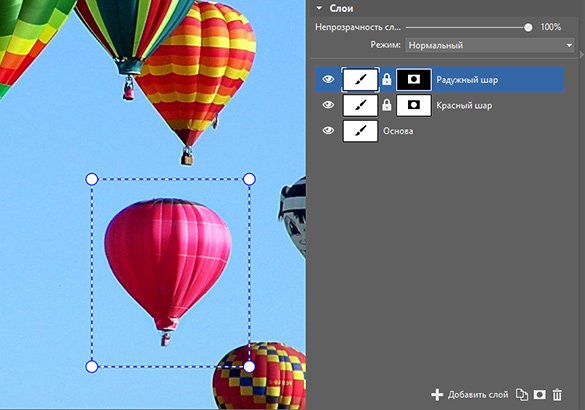
Task: Select the brush thumbnail of Красный шар layer
Action: click(360, 105)
